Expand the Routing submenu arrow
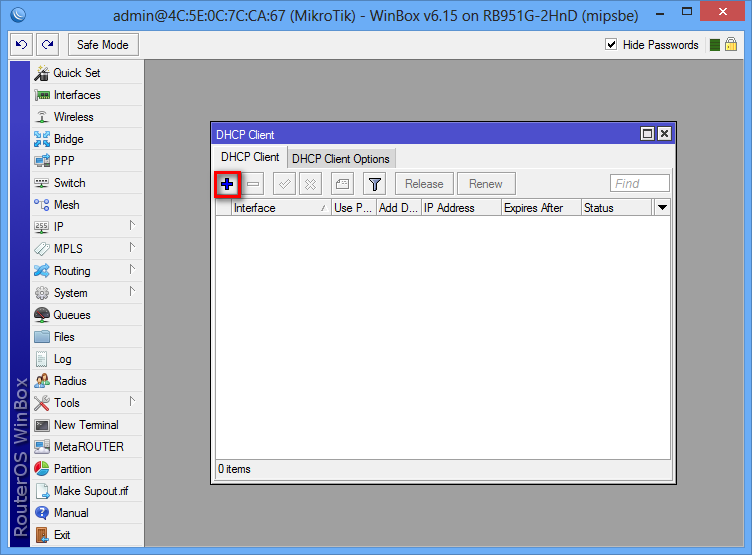Screen dimensions: 752x555 click(x=132, y=270)
